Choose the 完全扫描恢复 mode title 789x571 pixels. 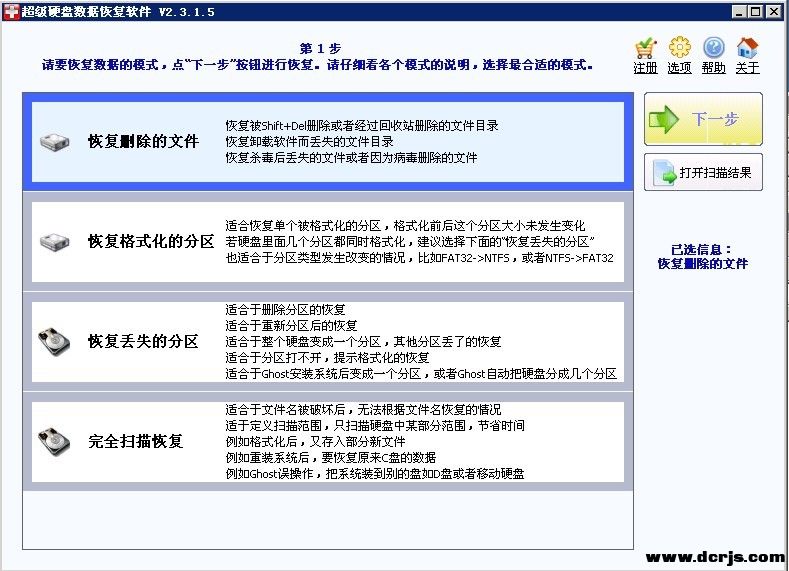136,441
